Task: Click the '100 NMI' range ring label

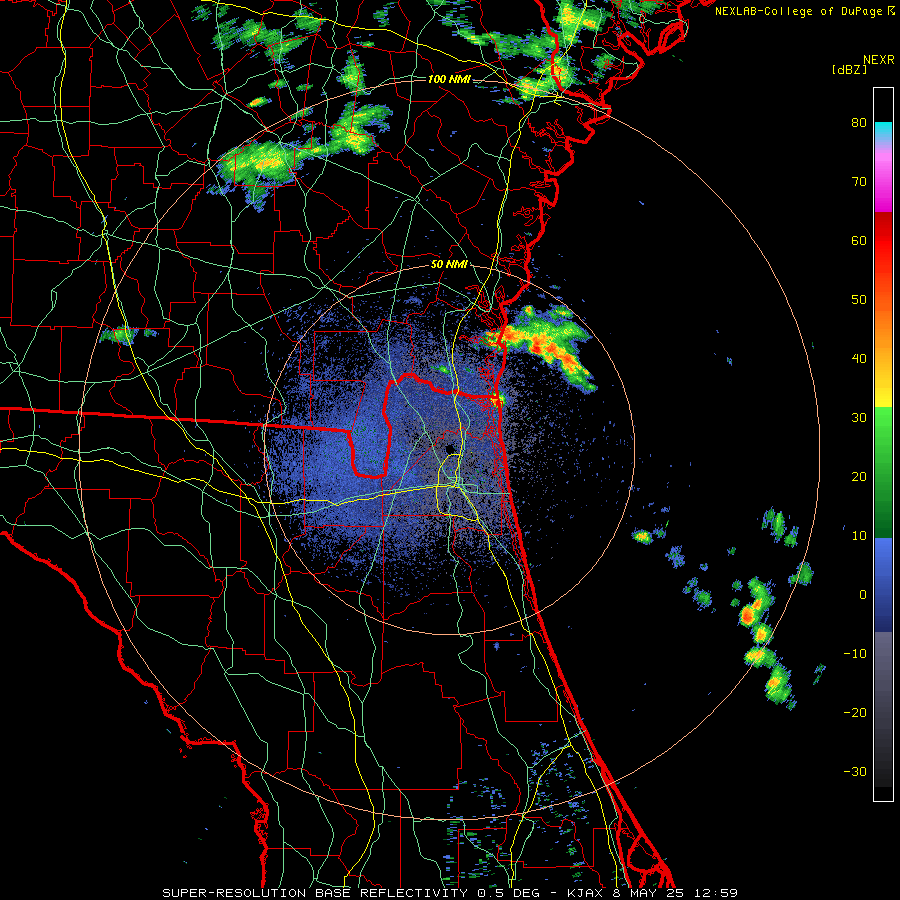Action: pos(449,79)
